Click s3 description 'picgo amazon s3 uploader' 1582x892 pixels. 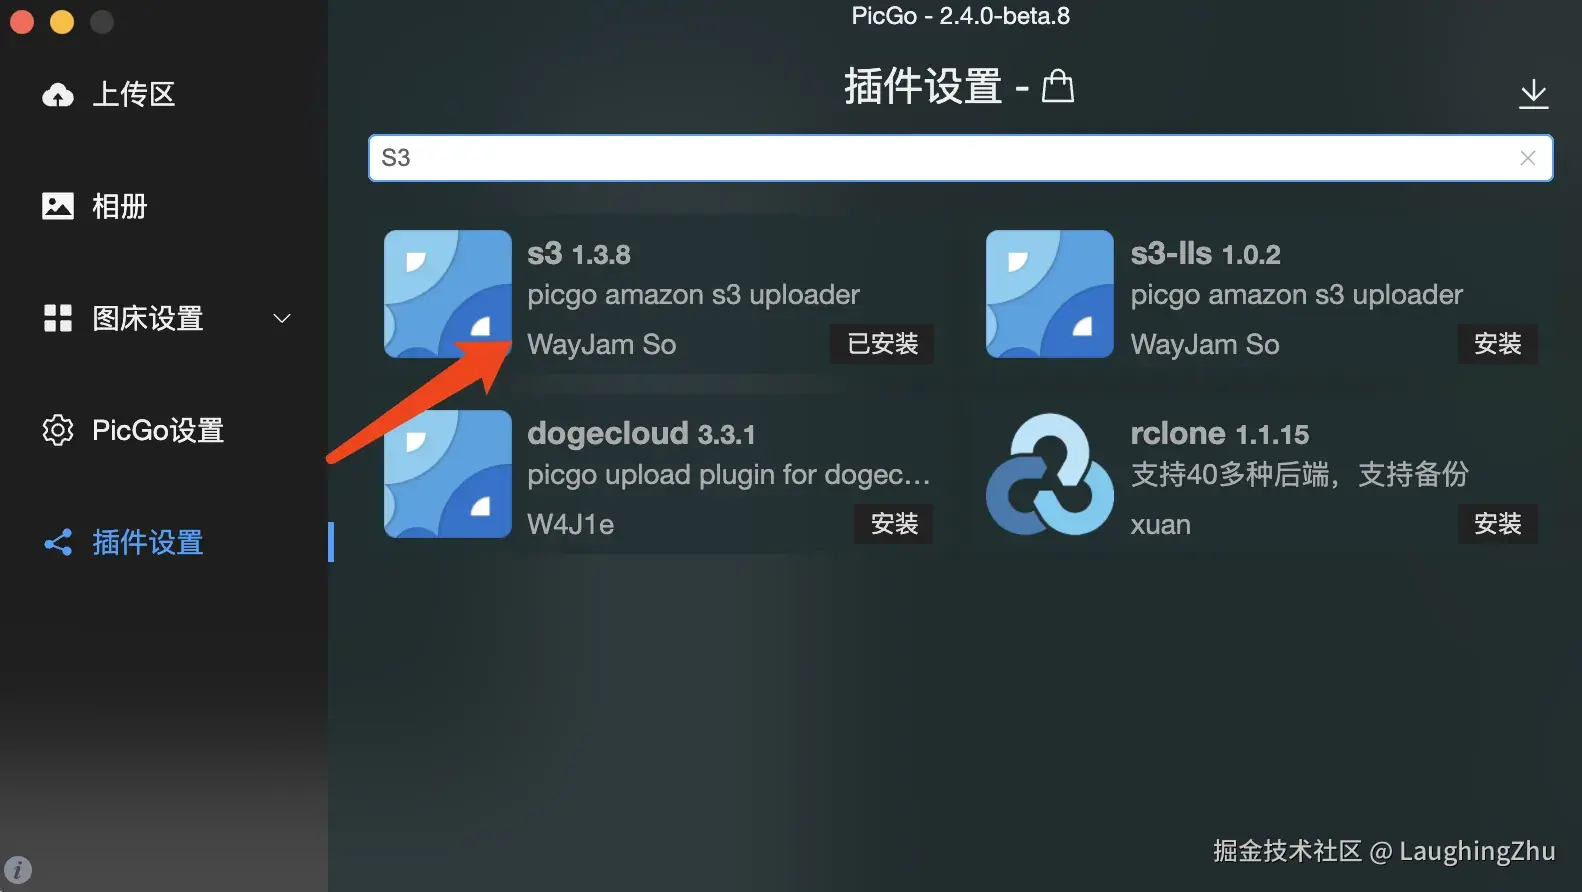tap(693, 295)
